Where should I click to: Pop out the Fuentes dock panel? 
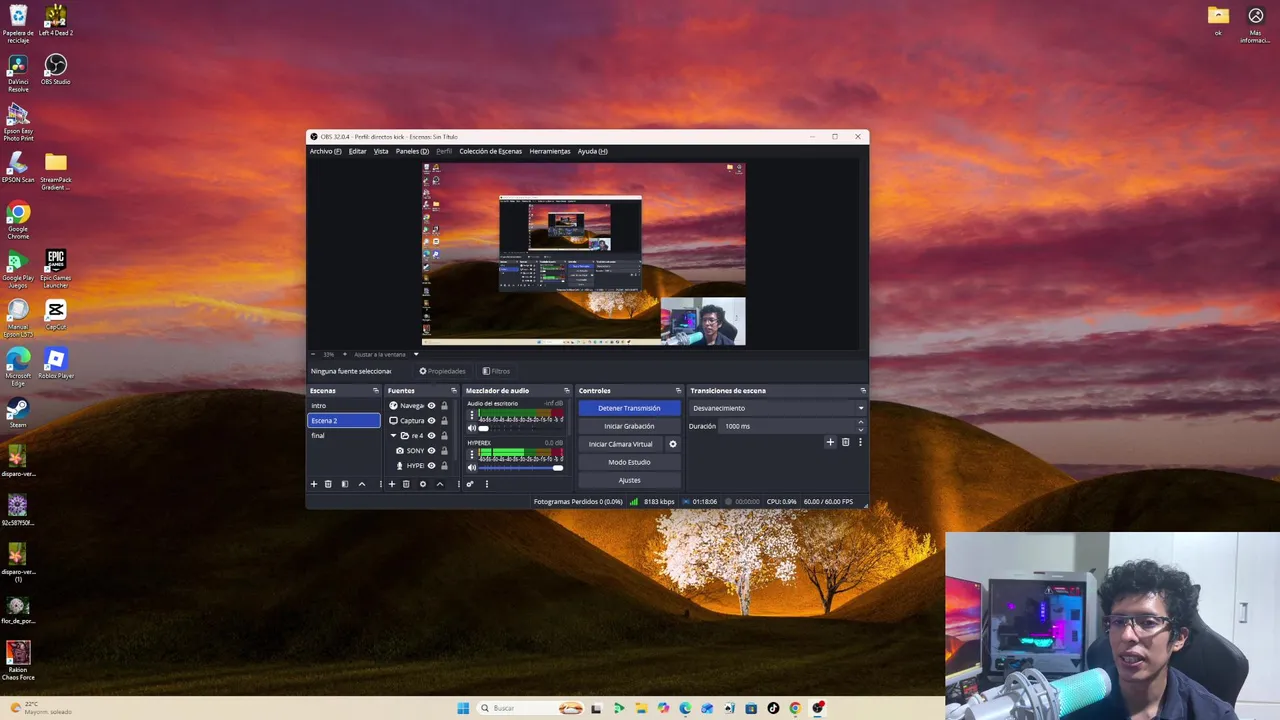pos(454,391)
